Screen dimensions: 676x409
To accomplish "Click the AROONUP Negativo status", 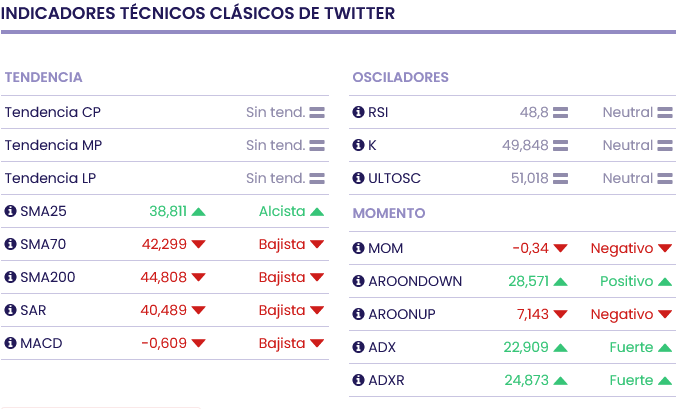I will [621, 314].
